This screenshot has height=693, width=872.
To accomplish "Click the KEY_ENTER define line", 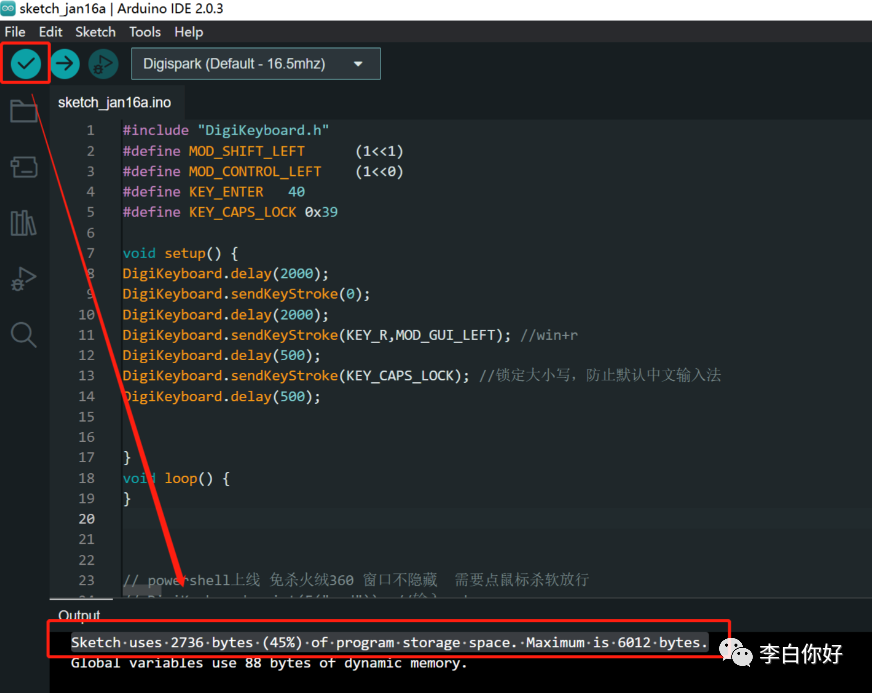I will point(214,192).
